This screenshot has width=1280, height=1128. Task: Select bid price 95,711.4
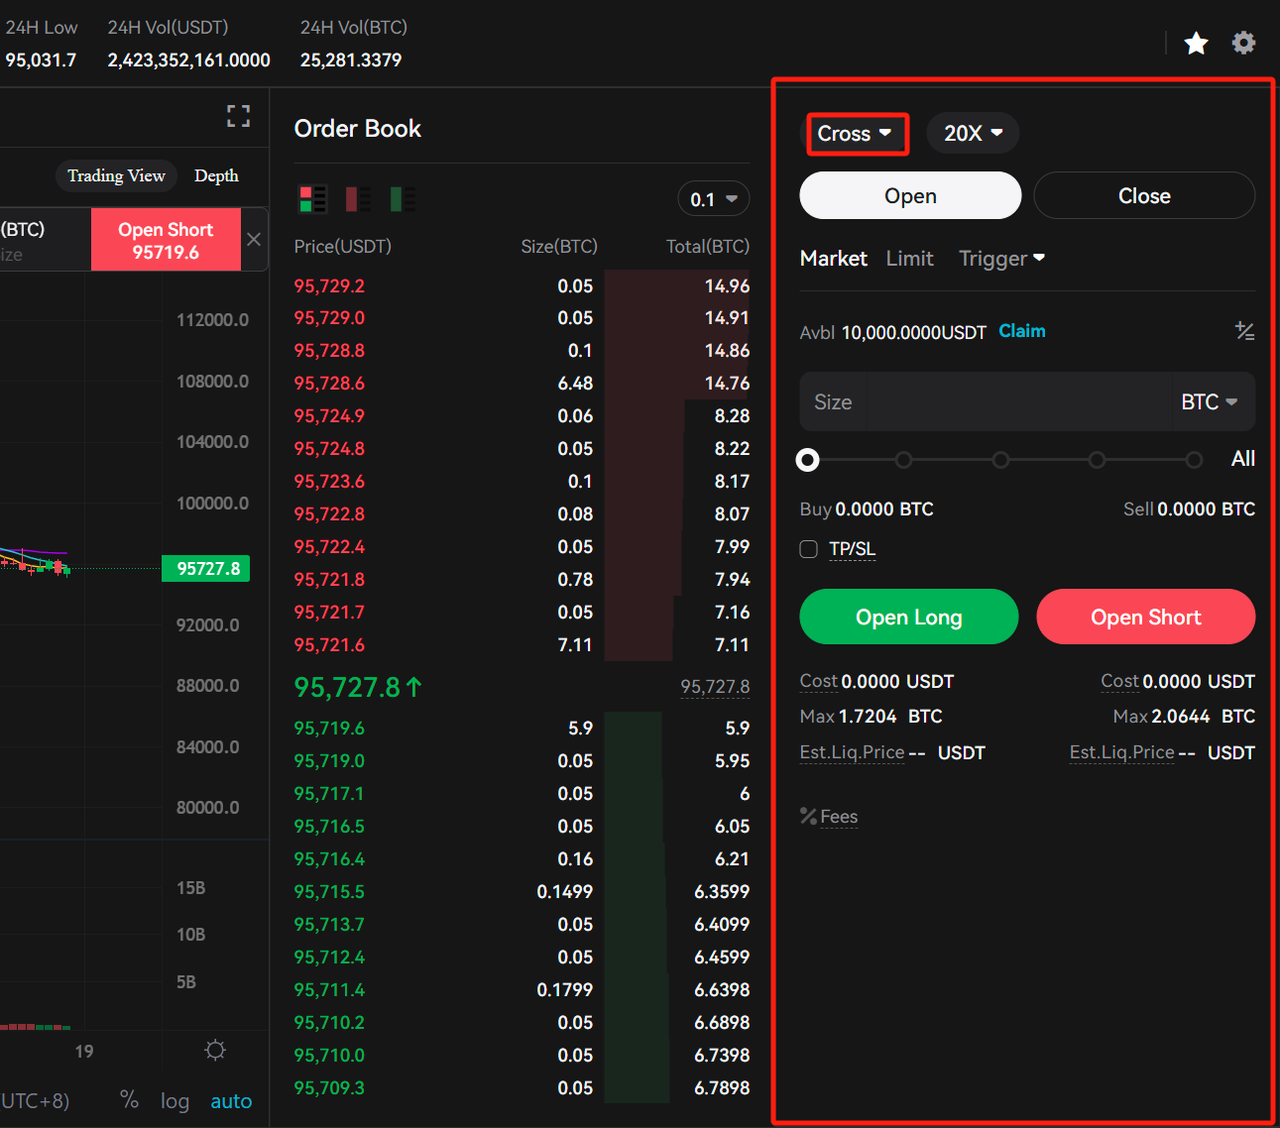(x=329, y=990)
